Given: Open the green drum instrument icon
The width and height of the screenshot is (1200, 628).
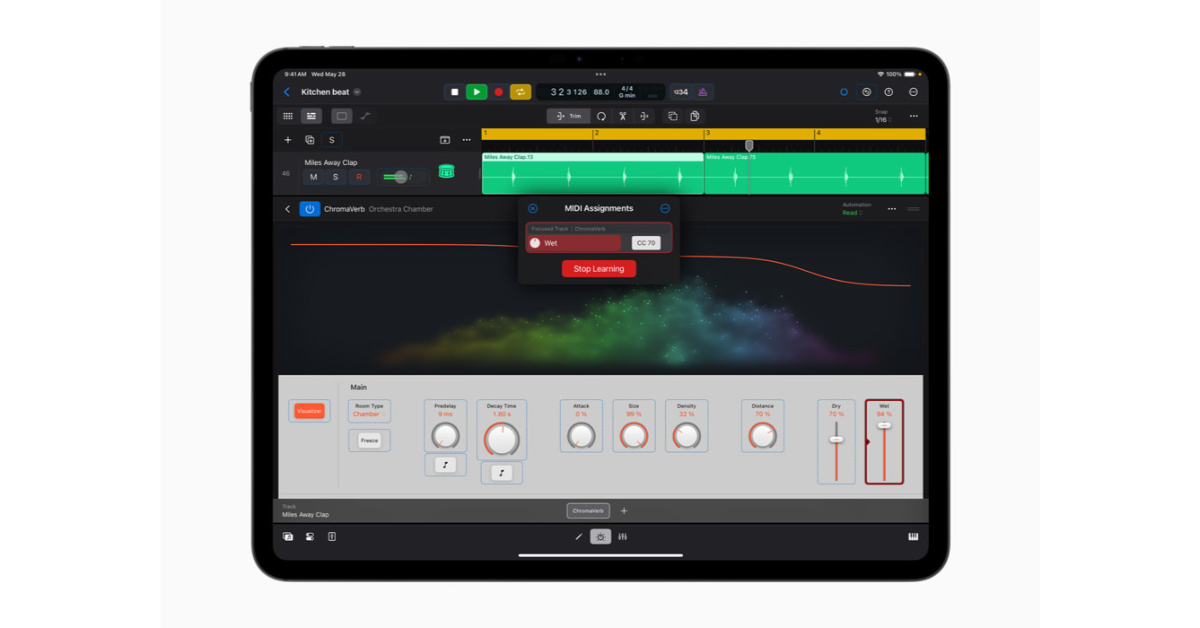Looking at the screenshot, I should coord(446,172).
